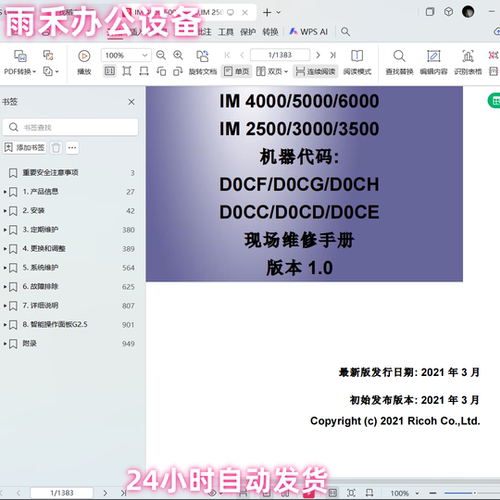Expand the 1. 产品信息 bookmark

(5, 192)
